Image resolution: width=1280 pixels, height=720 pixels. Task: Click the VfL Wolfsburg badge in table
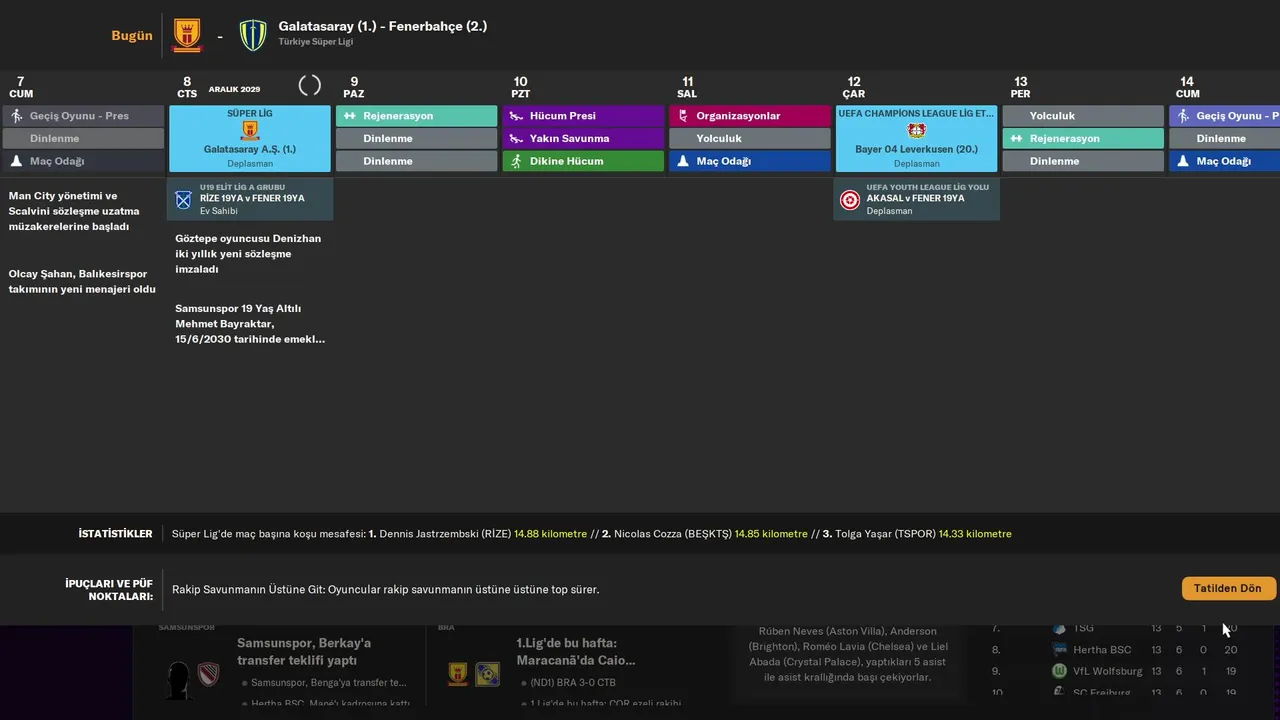(1060, 671)
